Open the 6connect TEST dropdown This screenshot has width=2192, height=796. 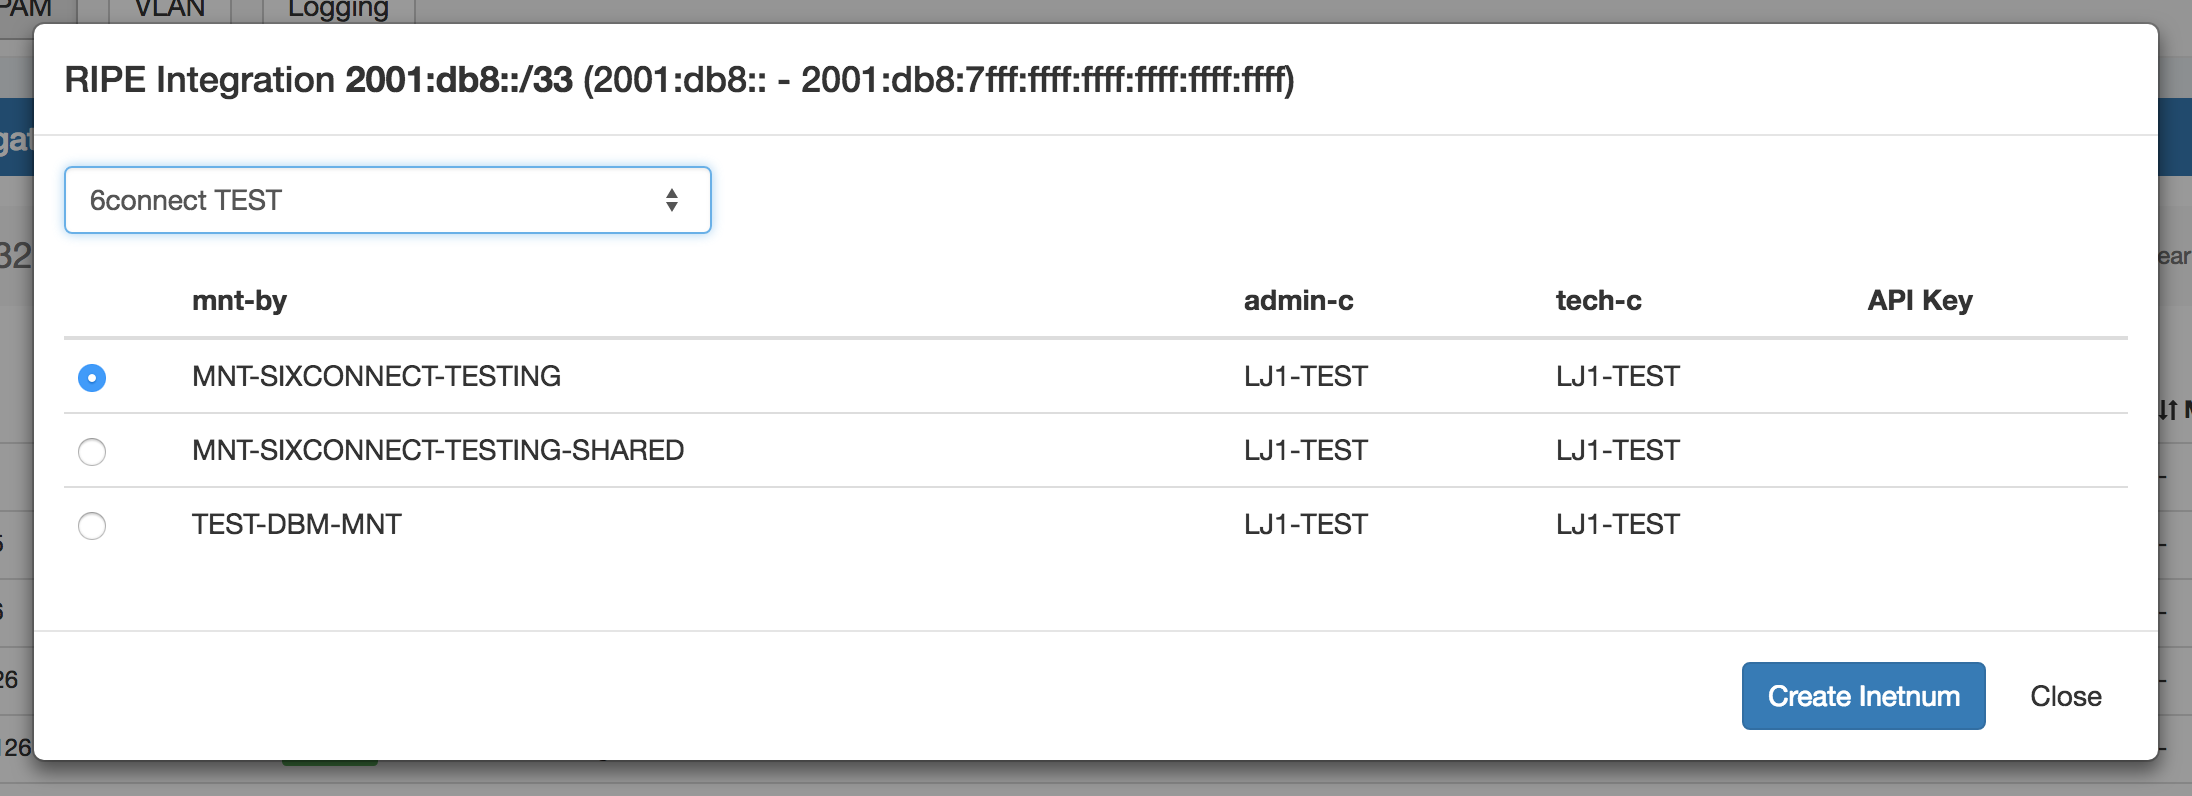[x=387, y=200]
